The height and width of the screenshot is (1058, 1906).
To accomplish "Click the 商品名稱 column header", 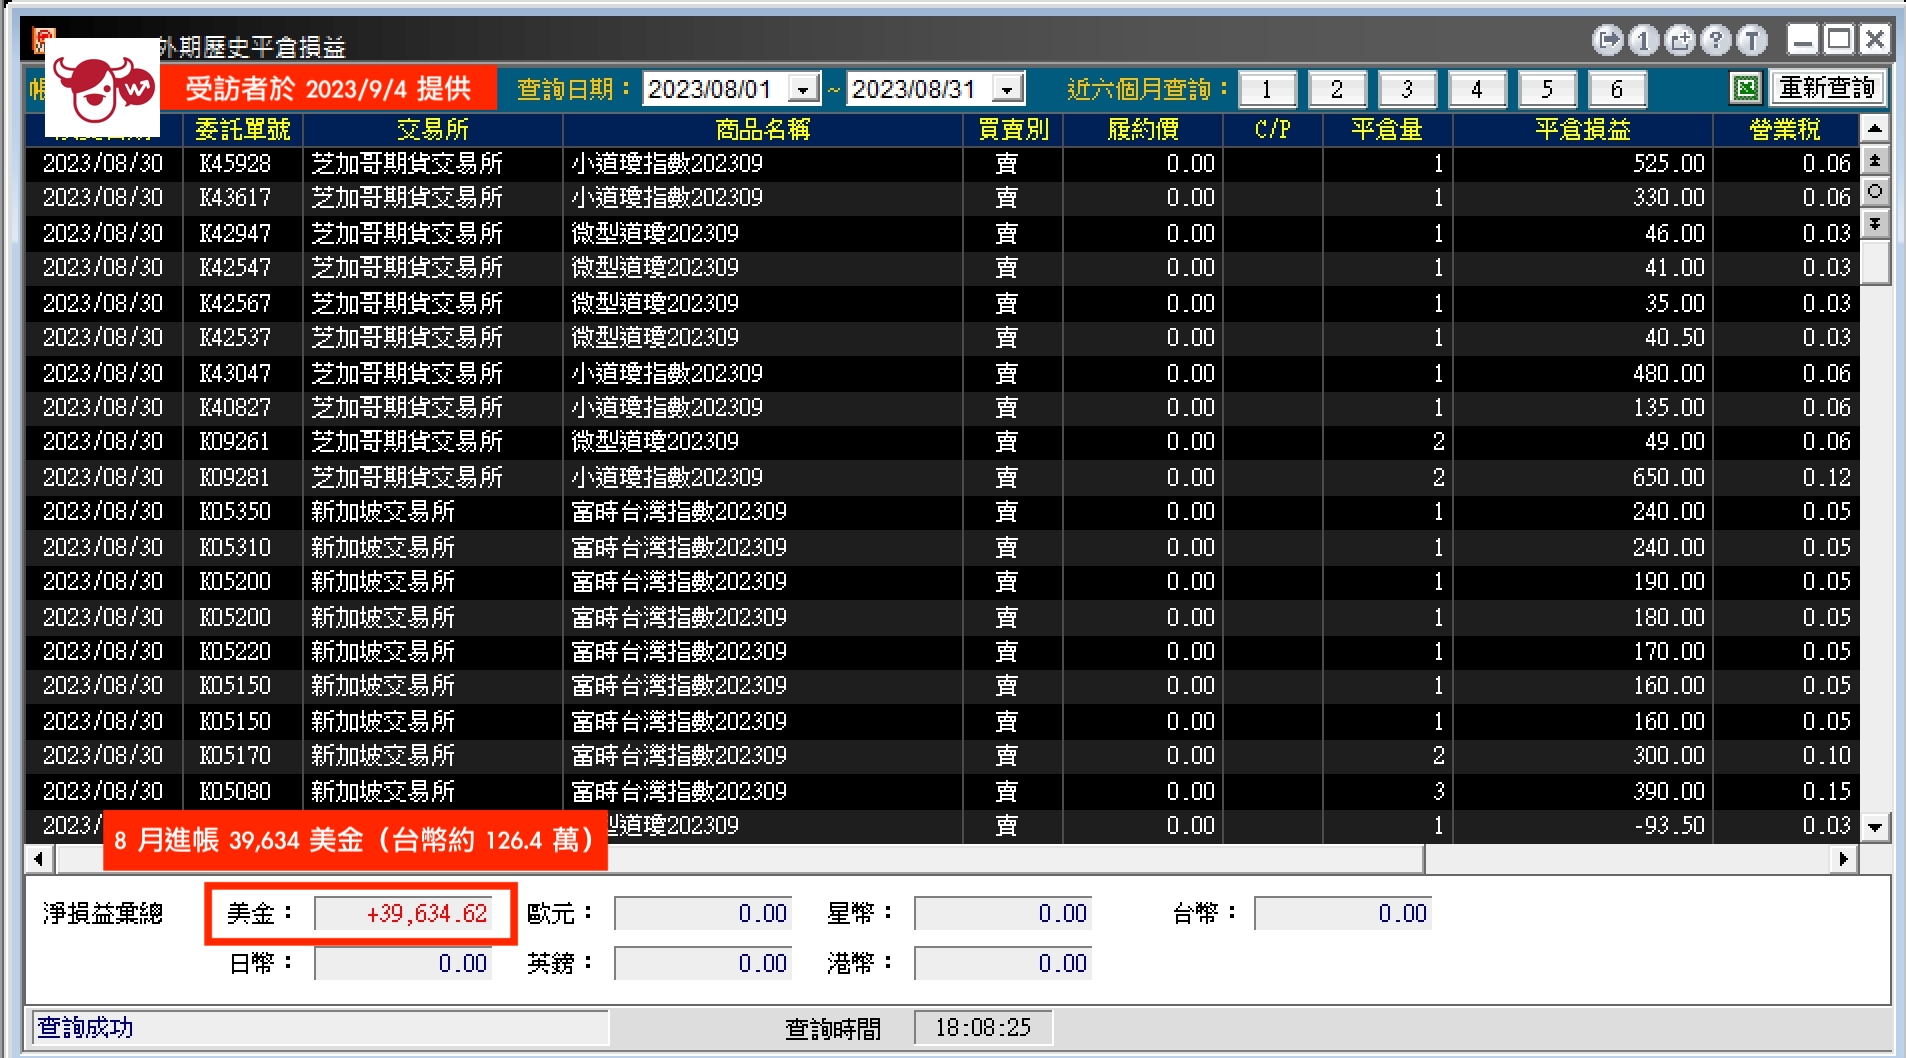I will click(x=762, y=130).
